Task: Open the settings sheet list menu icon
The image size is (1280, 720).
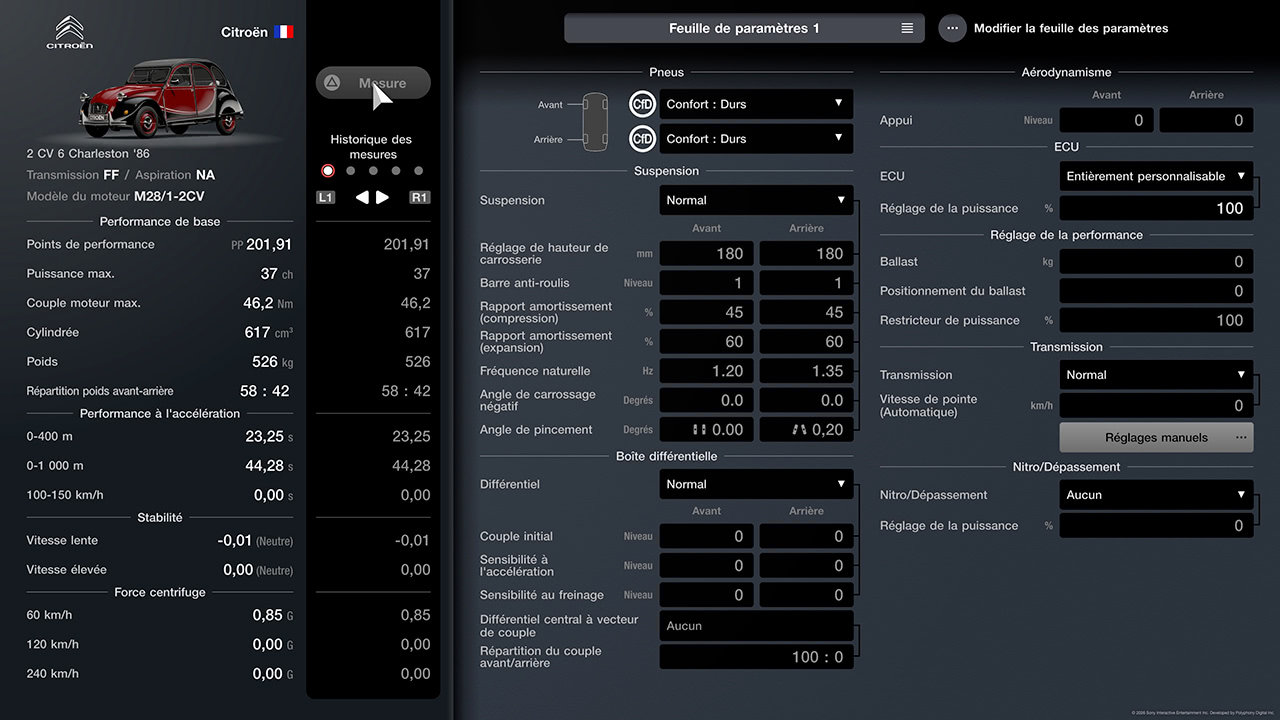Action: [907, 28]
